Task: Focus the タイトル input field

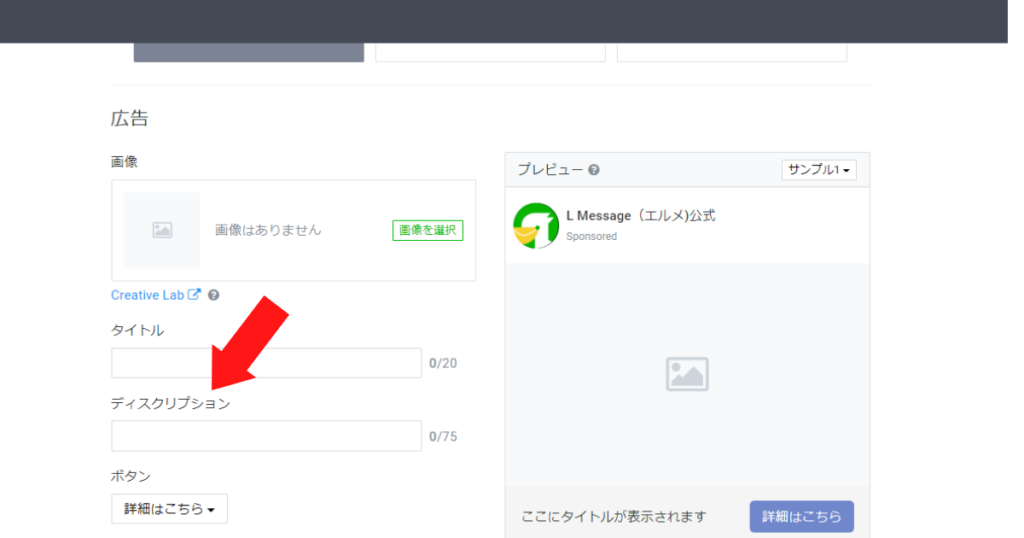Action: click(x=266, y=363)
